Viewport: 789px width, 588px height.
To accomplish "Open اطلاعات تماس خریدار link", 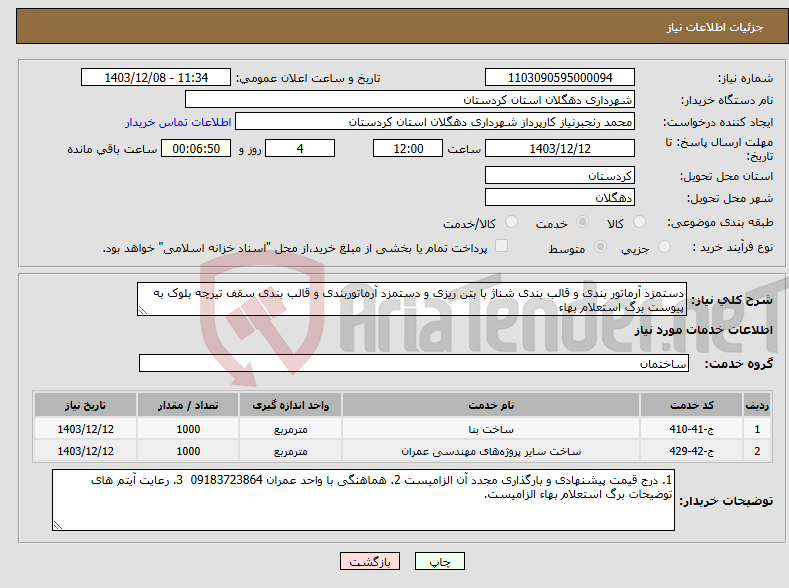I will tap(178, 122).
